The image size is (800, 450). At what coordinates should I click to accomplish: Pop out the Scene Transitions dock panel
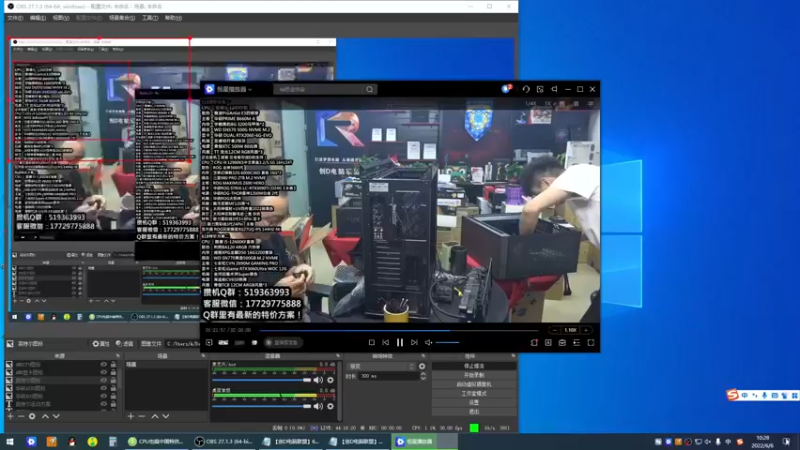tap(423, 356)
